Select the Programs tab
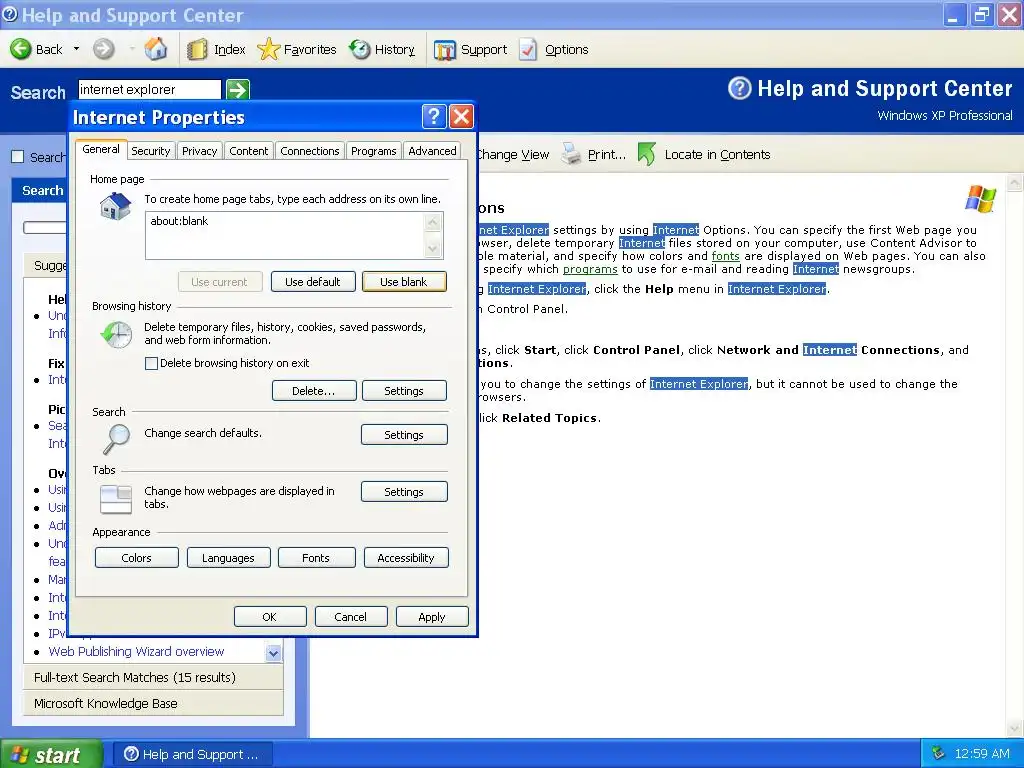This screenshot has height=768, width=1024. click(374, 151)
